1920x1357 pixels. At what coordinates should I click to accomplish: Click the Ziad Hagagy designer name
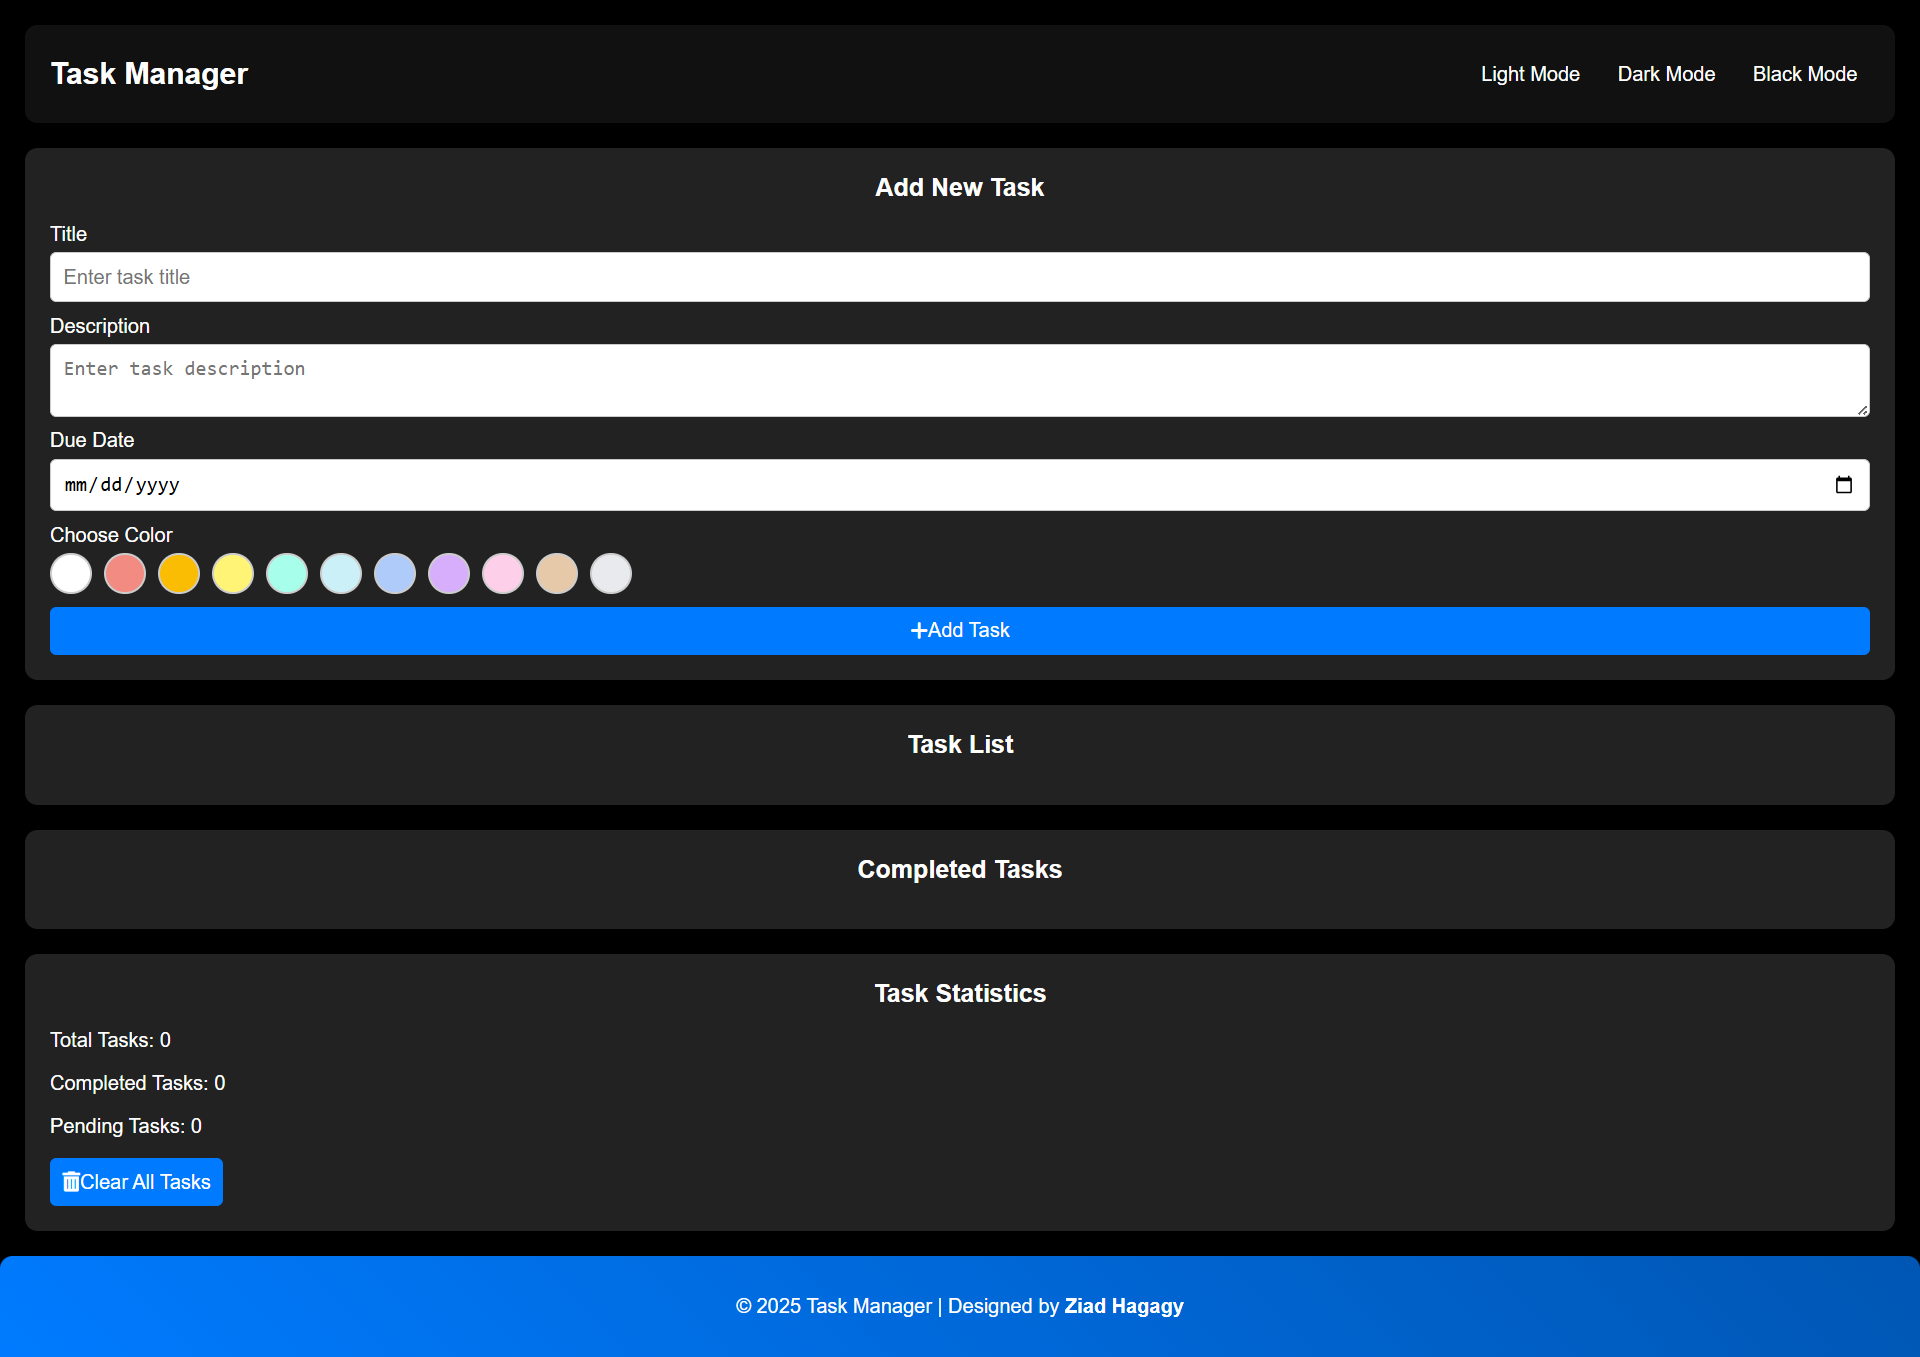1124,1306
